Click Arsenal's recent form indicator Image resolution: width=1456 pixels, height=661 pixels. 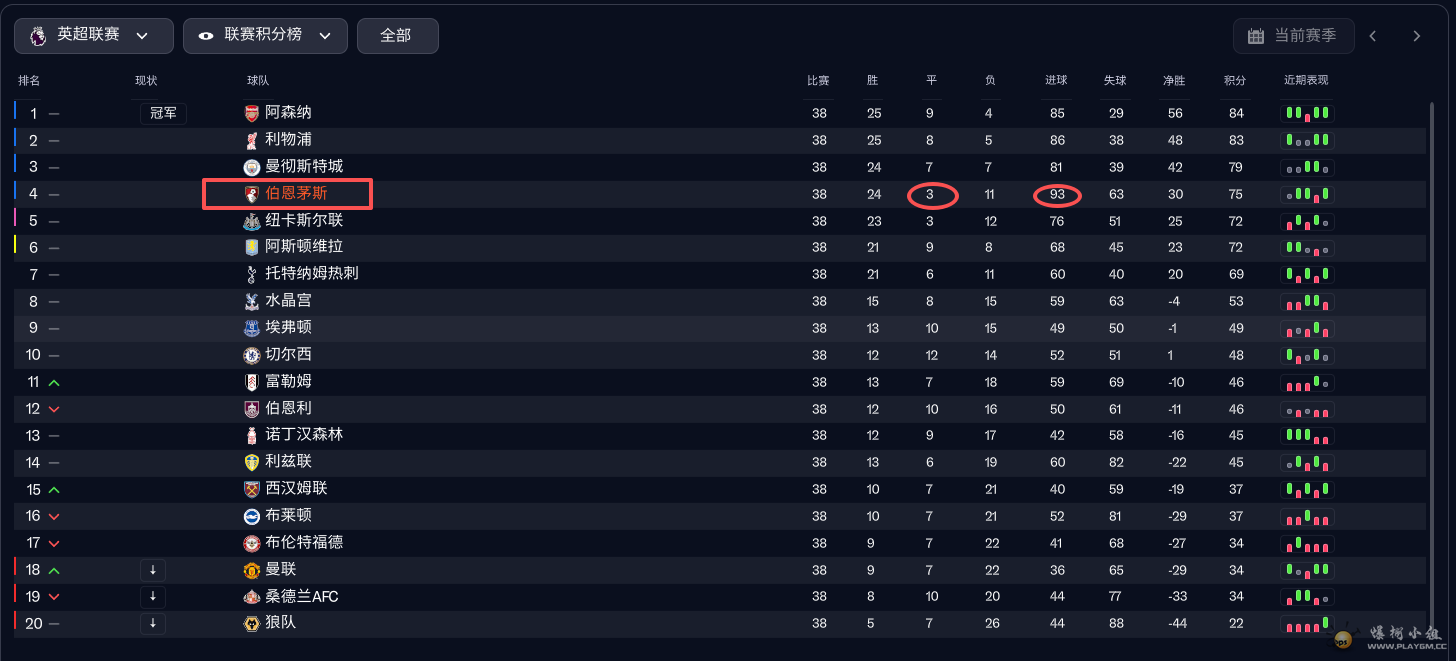[1307, 113]
